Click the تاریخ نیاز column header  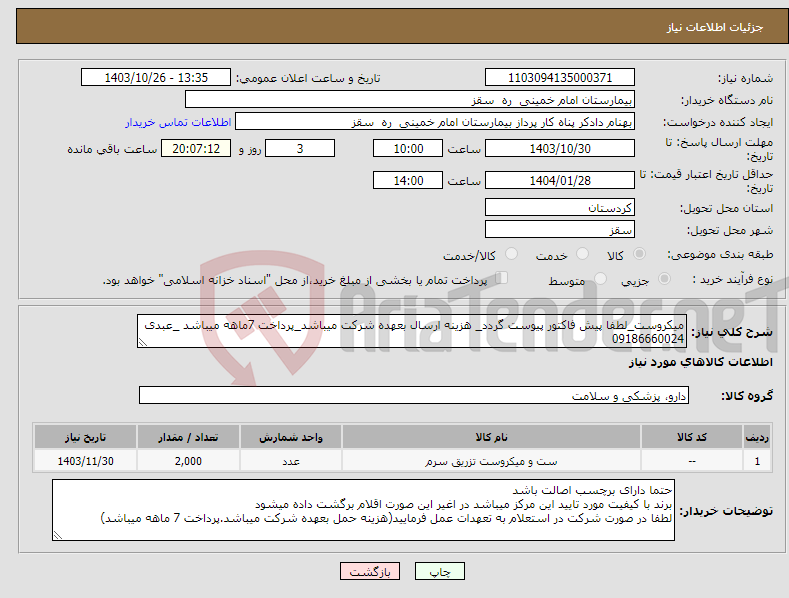coord(85,437)
